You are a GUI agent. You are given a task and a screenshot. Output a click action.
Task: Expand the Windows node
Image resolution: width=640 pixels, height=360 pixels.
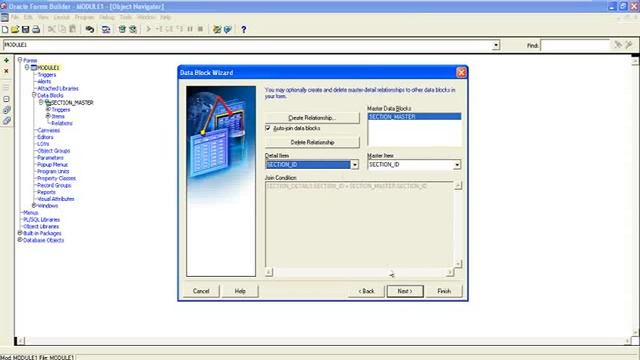point(34,205)
